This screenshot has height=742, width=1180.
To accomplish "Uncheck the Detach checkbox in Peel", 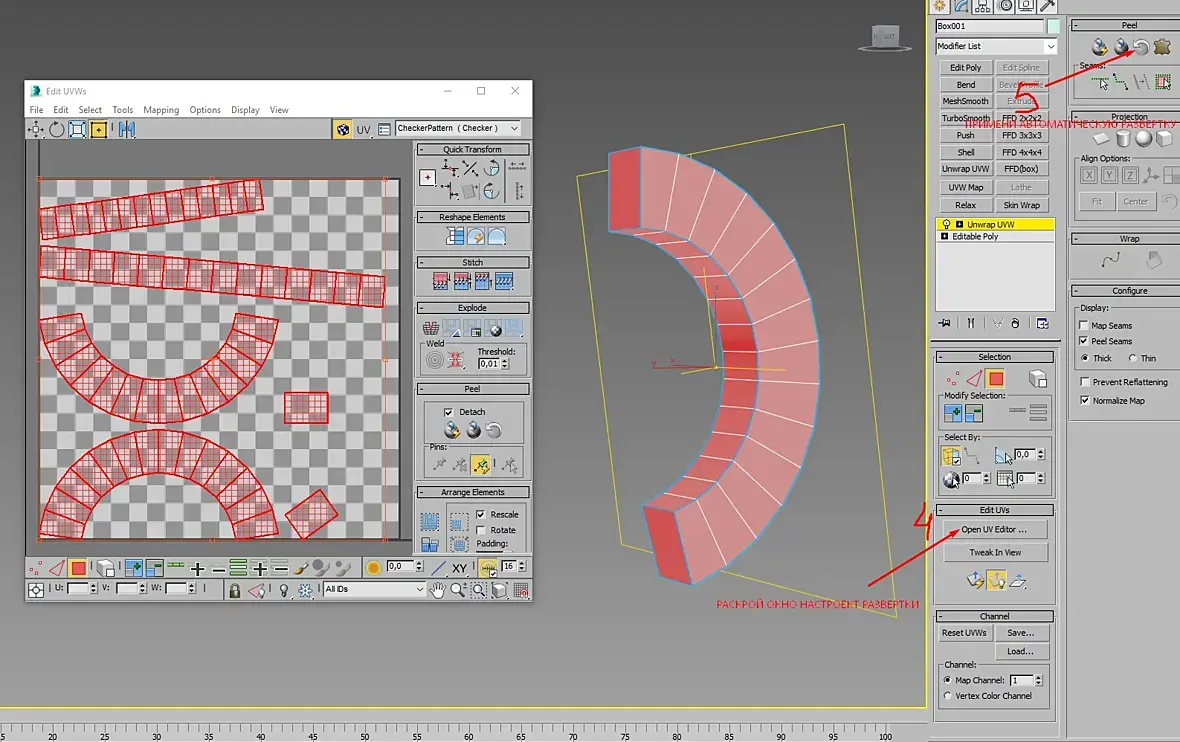I will (448, 411).
